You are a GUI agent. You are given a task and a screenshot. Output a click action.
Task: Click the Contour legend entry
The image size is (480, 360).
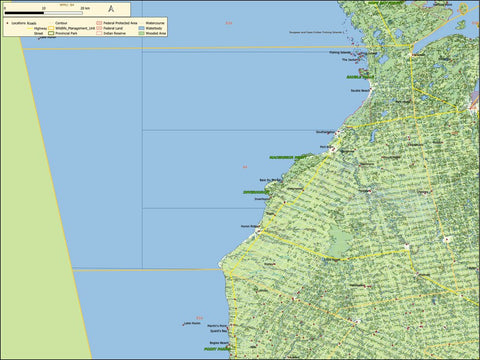click(61, 23)
